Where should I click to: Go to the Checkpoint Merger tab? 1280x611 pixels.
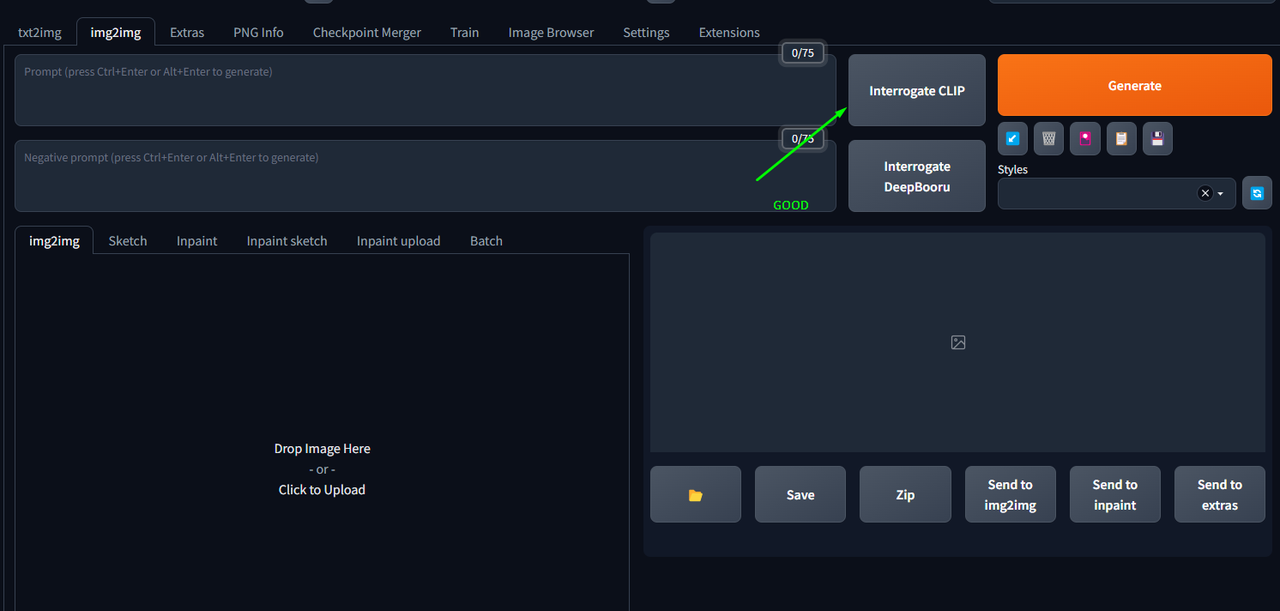367,32
